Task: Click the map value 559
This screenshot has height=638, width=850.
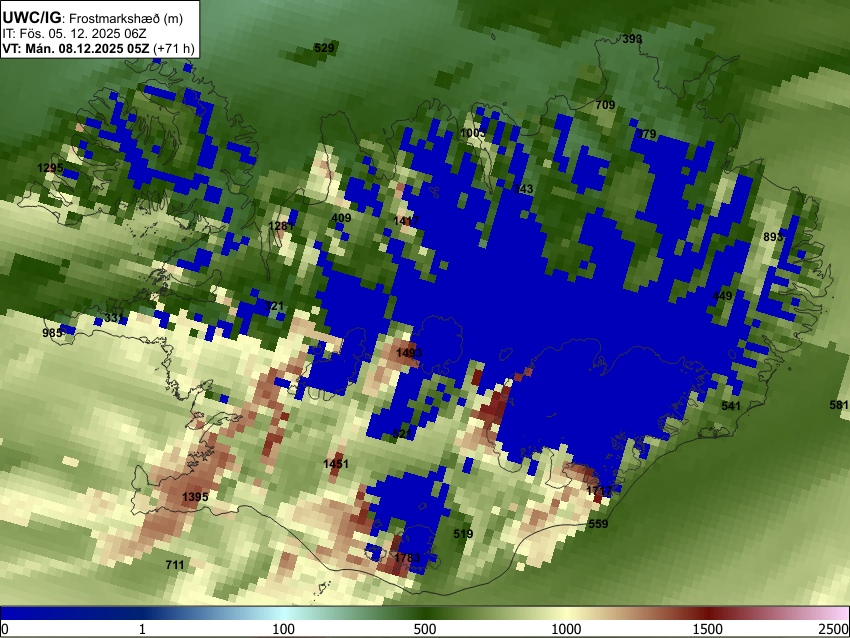Action: (598, 524)
